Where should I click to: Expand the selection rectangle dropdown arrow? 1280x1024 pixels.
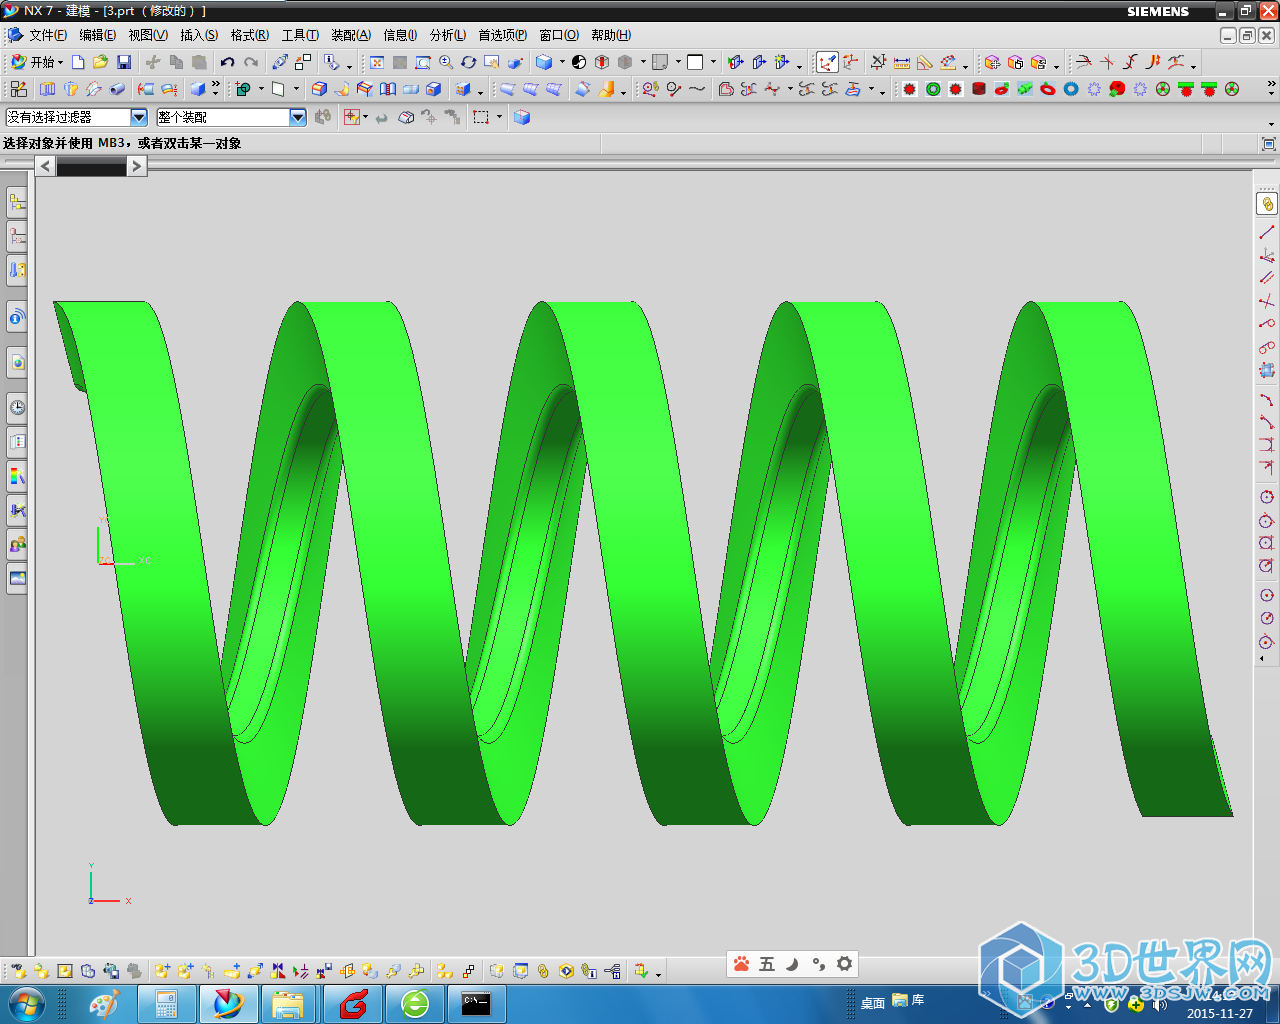499,117
